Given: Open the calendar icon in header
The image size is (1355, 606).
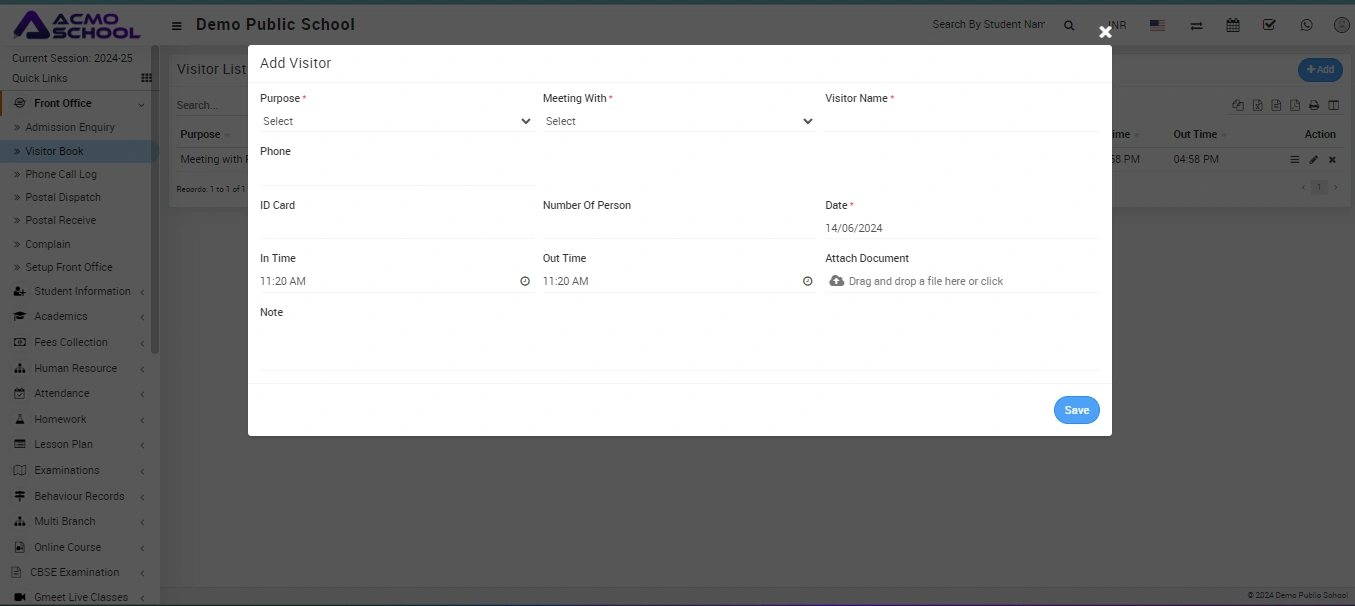Looking at the screenshot, I should 1233,25.
